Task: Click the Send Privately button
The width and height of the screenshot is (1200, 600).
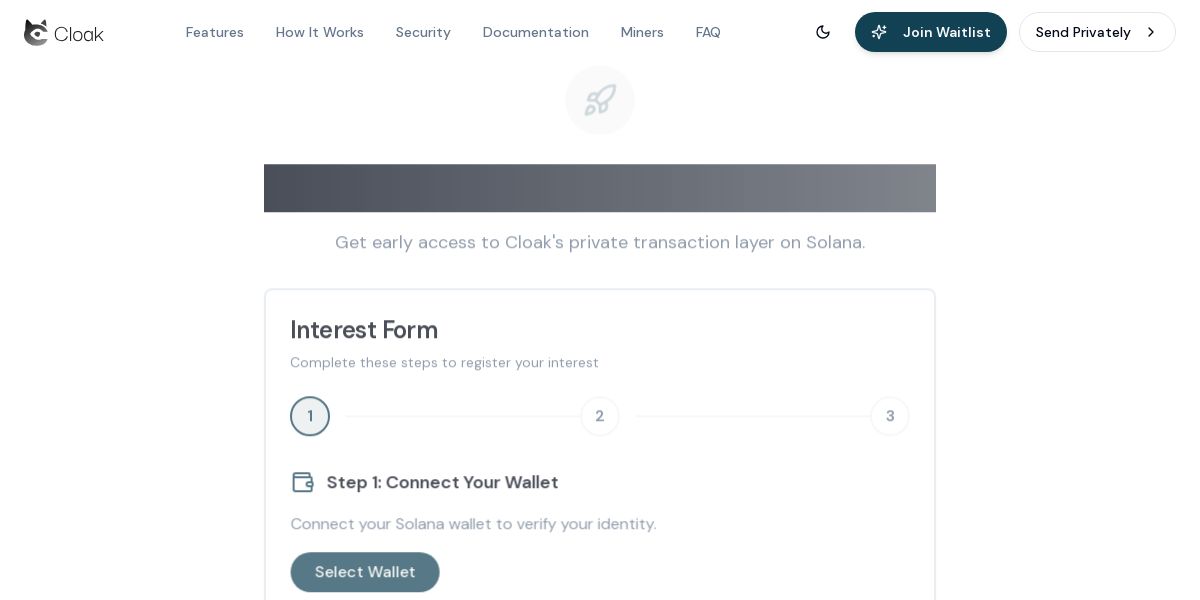Action: point(1083,32)
